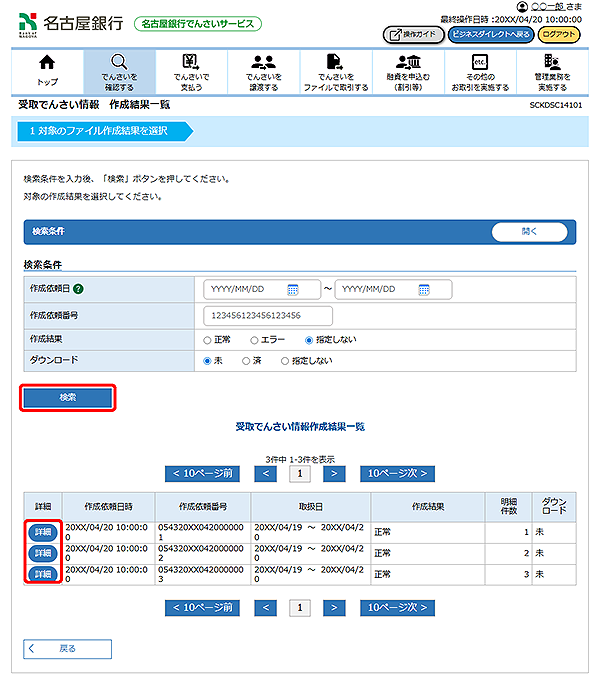600x679 pixels.
Task: Open でんさいを譲渡する menu icon
Action: pyautogui.click(x=263, y=63)
